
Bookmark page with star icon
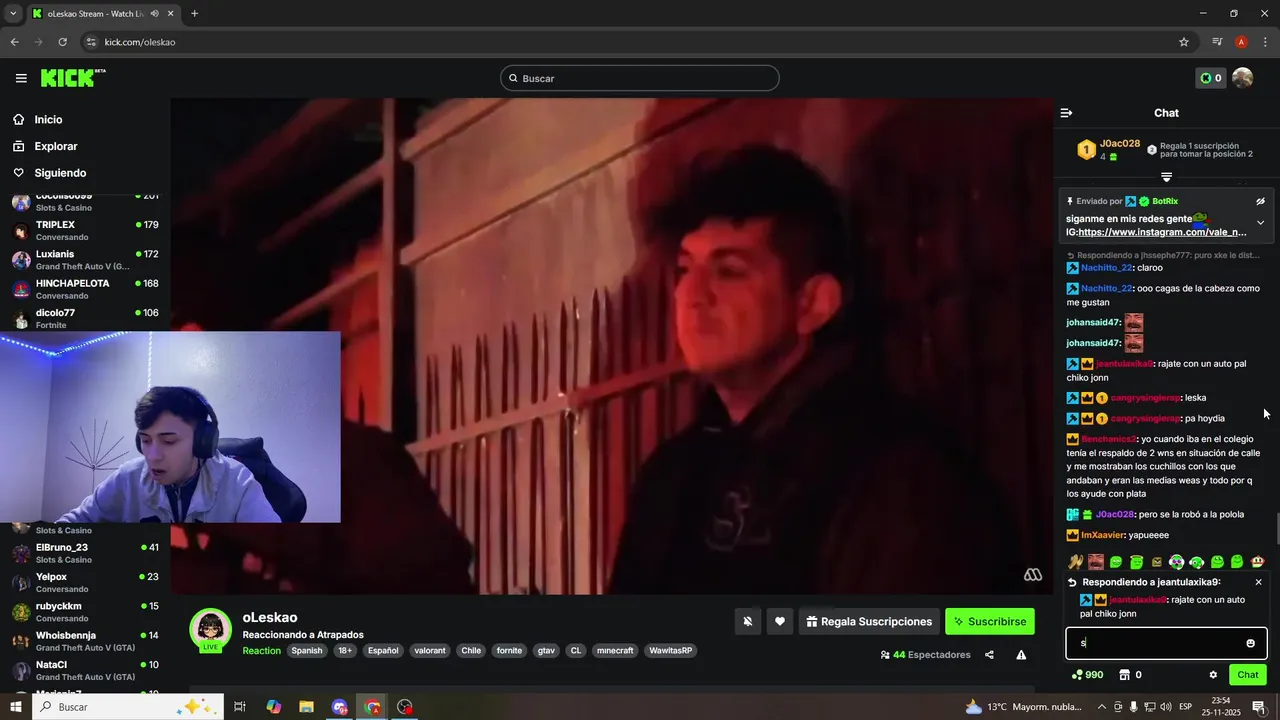click(x=1184, y=42)
